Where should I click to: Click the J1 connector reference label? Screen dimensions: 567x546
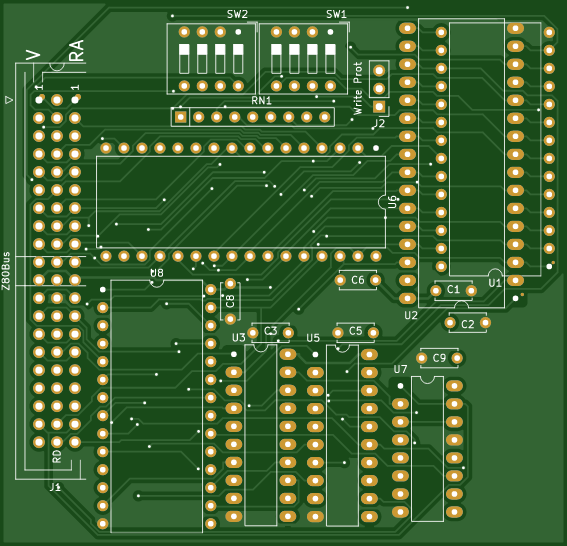pos(55,487)
